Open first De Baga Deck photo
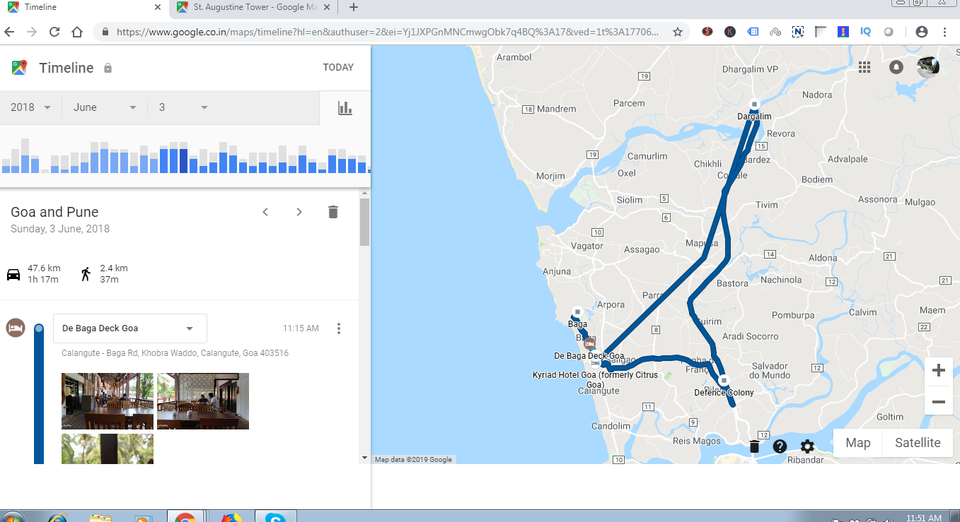 point(107,401)
